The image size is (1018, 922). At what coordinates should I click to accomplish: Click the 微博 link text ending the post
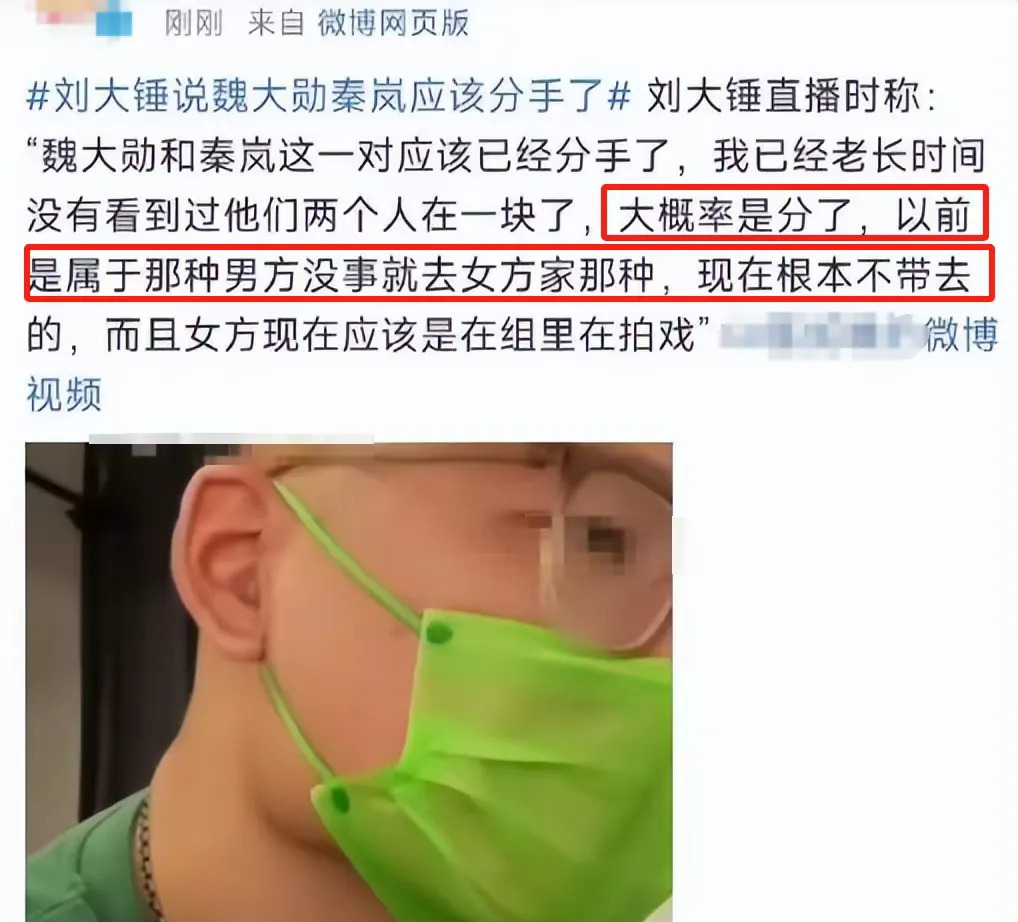[962, 335]
